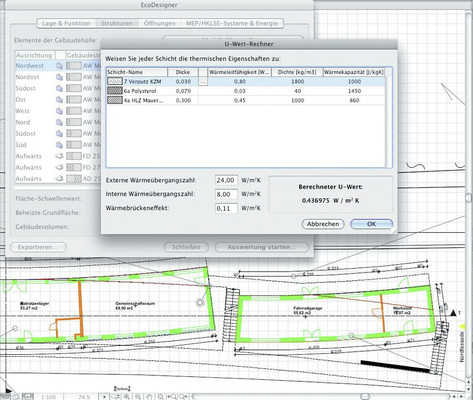Open the arrow popup next to the 74 % zoom value

104,397
